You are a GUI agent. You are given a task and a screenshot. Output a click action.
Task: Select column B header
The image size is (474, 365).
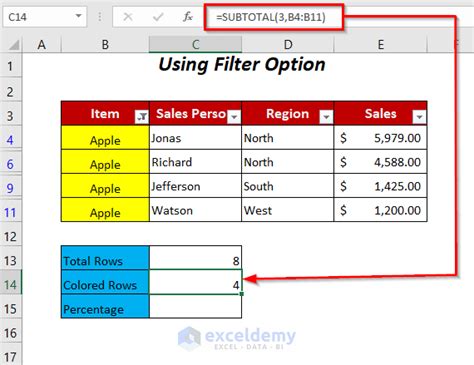click(x=105, y=45)
